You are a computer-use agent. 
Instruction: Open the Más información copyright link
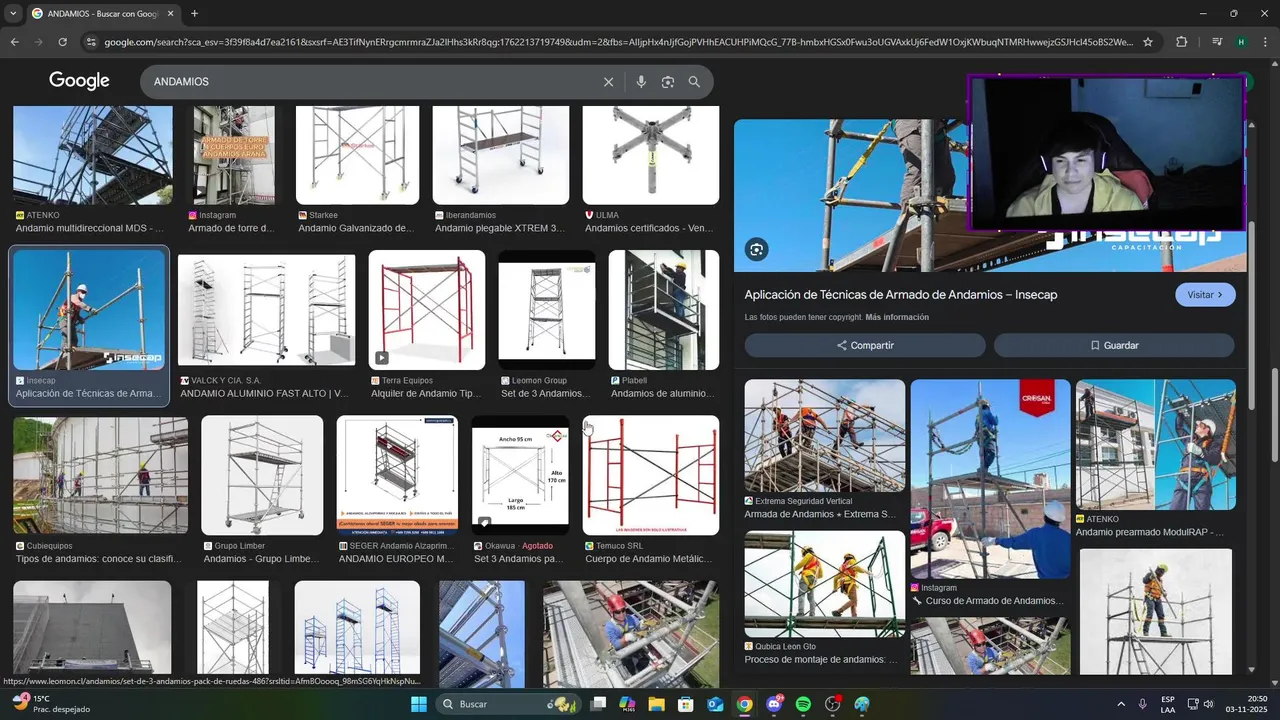click(x=897, y=317)
